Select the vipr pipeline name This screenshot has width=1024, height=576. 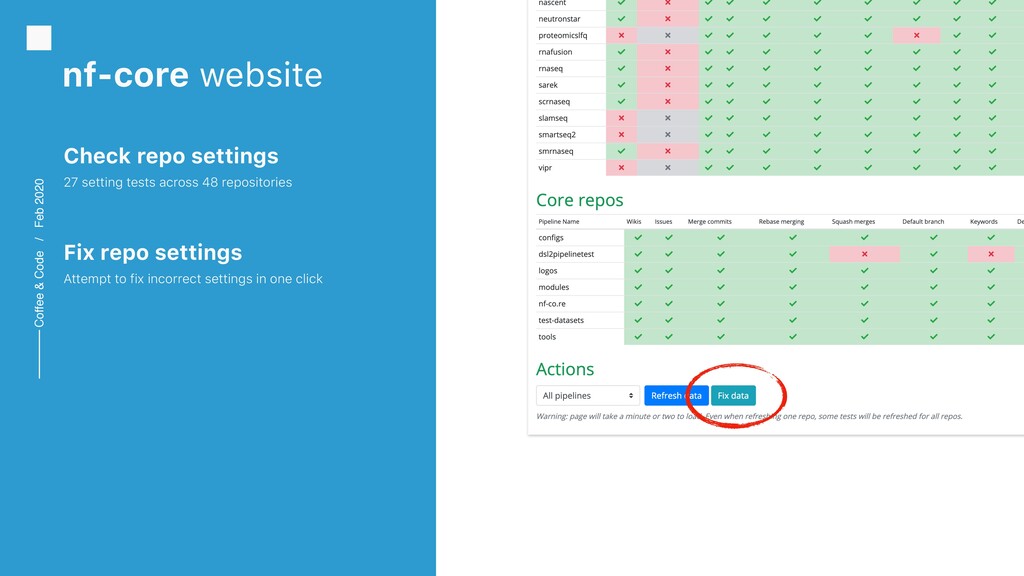point(545,168)
